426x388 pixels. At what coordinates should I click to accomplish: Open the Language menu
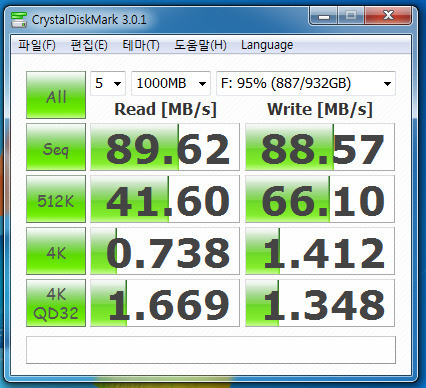coord(267,45)
